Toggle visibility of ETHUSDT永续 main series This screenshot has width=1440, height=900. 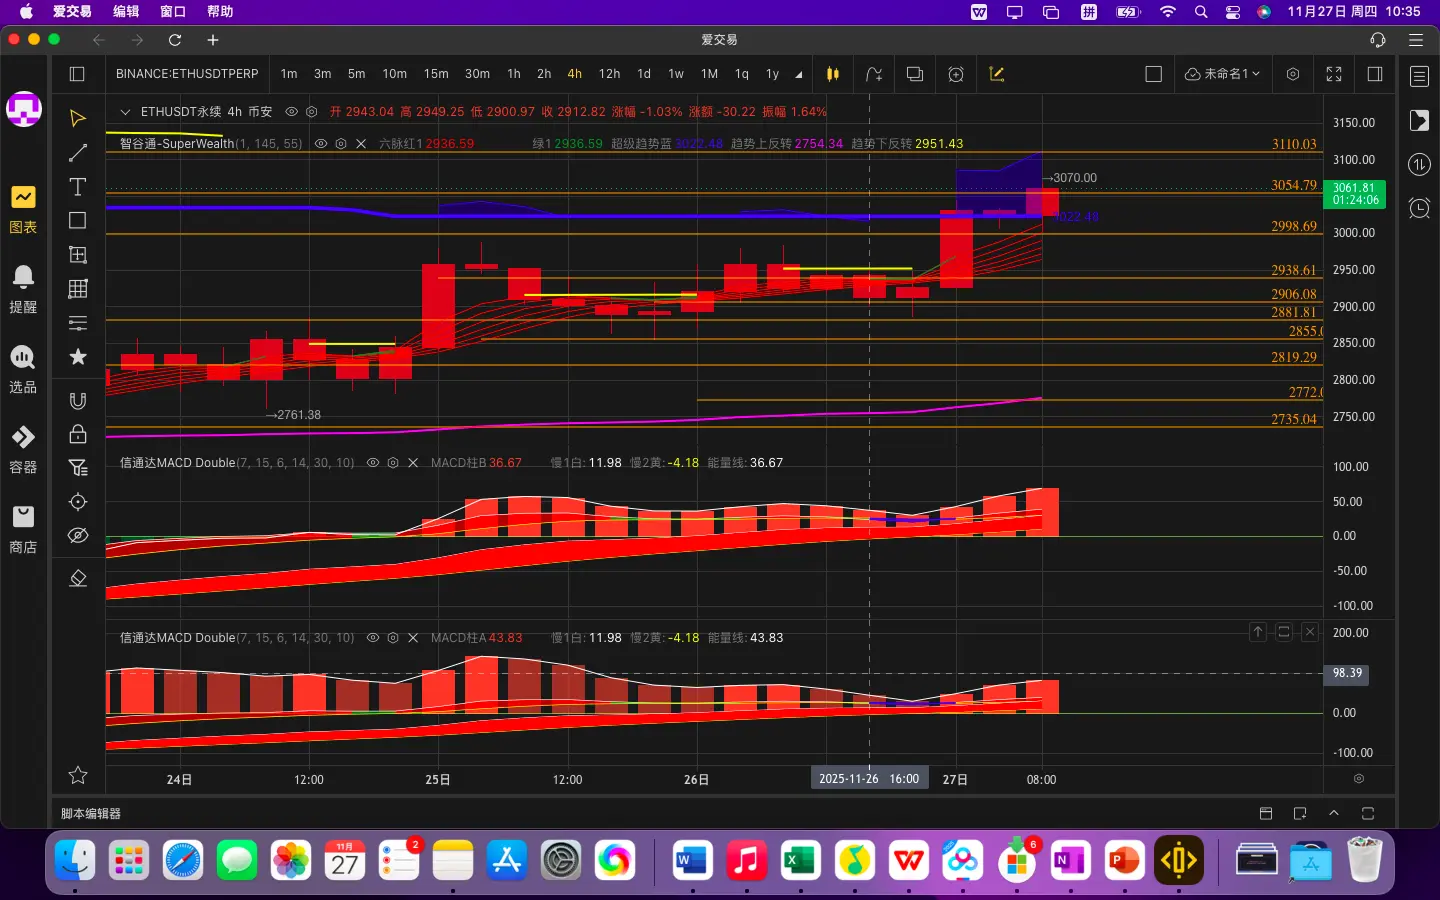coord(291,112)
